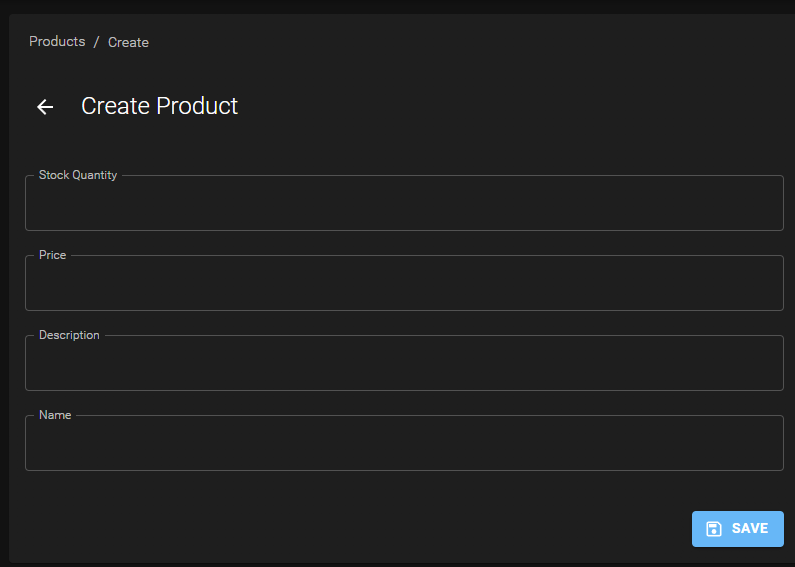Click the Stock Quantity field label
The image size is (795, 567).
78,175
